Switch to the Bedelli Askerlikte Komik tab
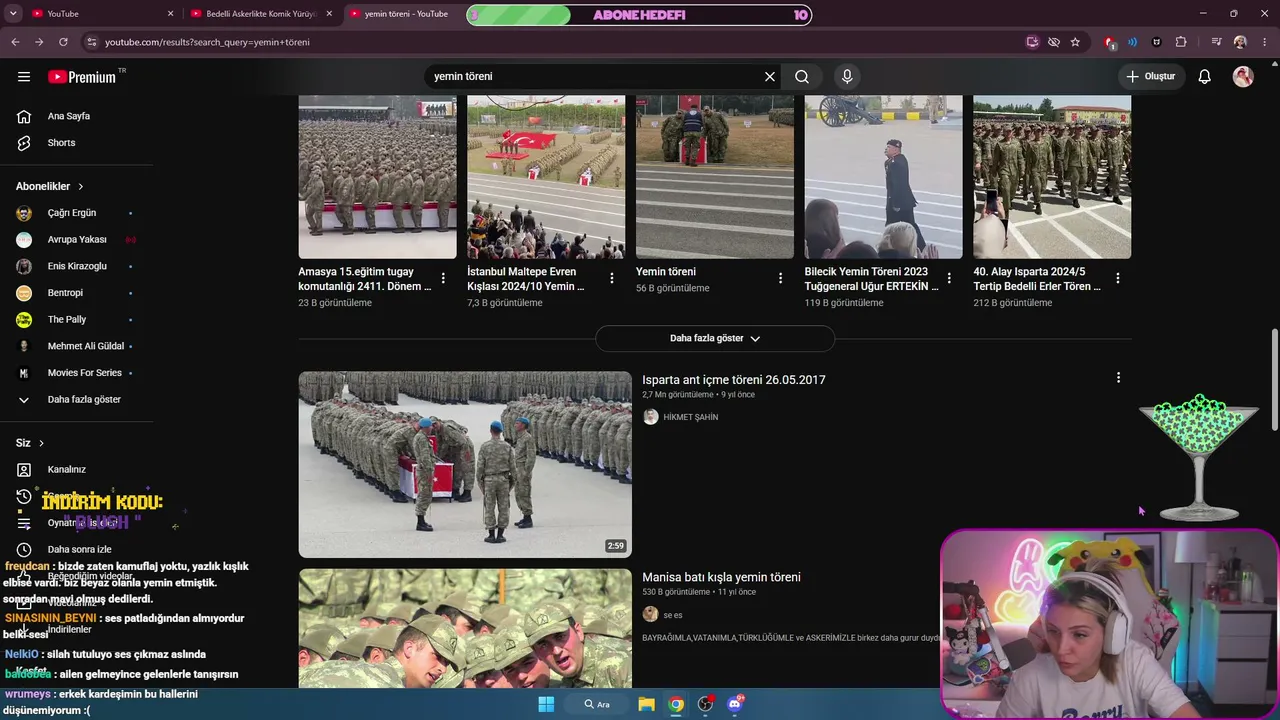1280x720 pixels. pyautogui.click(x=262, y=14)
